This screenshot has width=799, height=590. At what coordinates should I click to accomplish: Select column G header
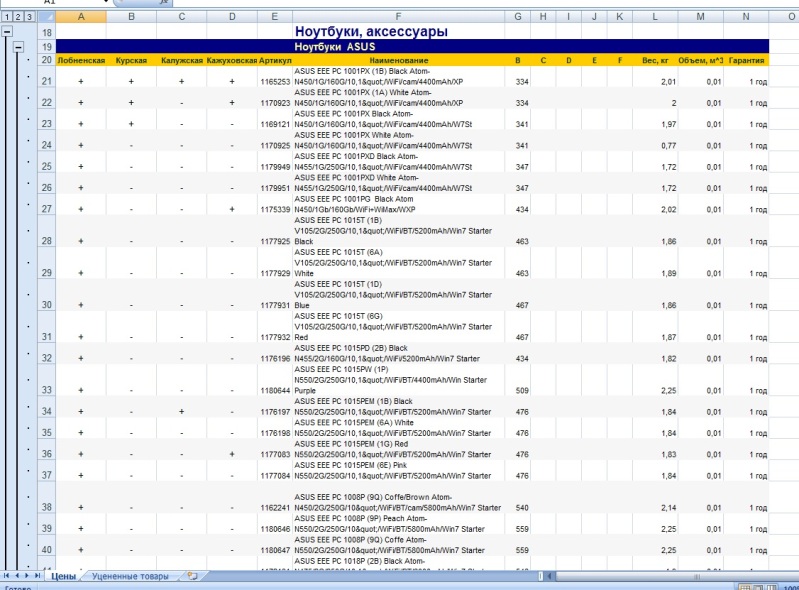pyautogui.click(x=518, y=17)
